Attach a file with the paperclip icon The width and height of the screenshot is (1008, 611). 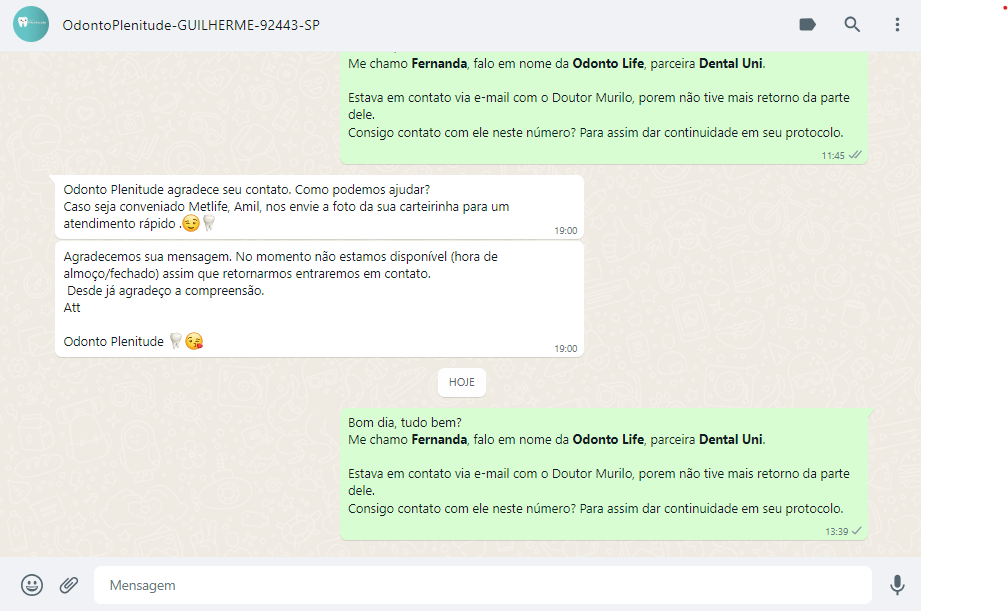(x=69, y=585)
